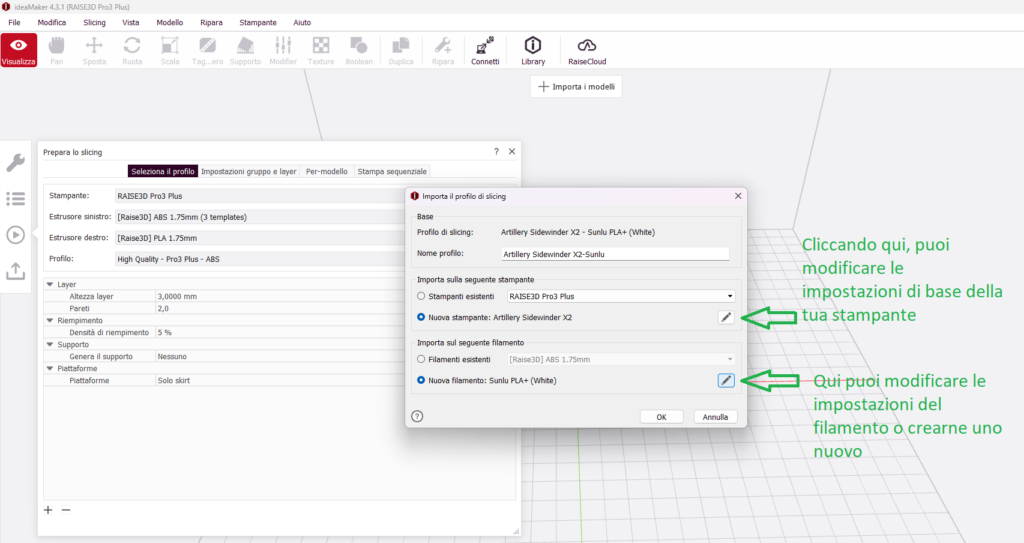Switch to Per-modello tab
The image size is (1024, 543).
point(327,171)
